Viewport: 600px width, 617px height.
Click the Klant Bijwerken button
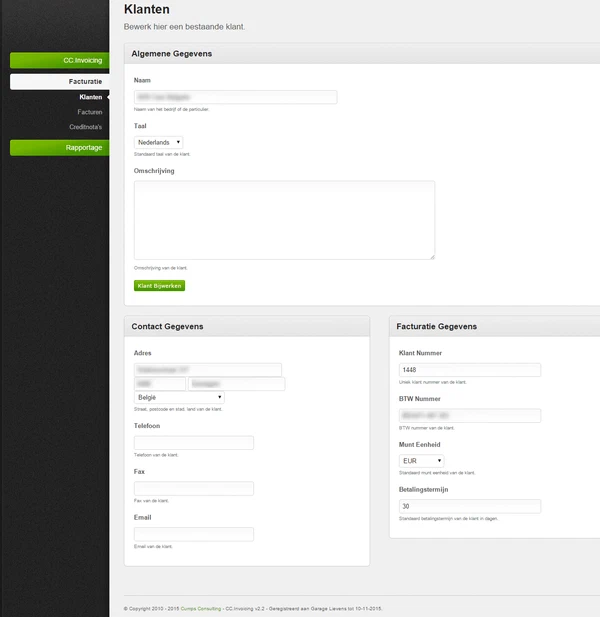point(159,286)
